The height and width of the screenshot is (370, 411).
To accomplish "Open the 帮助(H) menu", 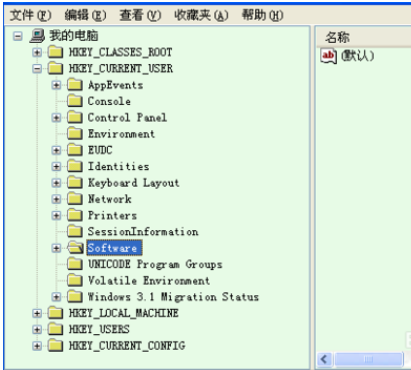I will pyautogui.click(x=262, y=15).
